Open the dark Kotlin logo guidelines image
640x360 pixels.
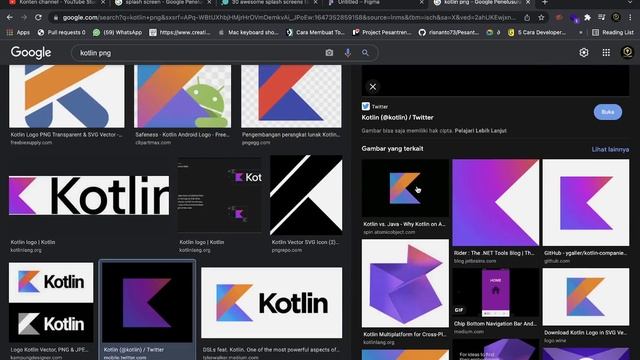point(220,195)
